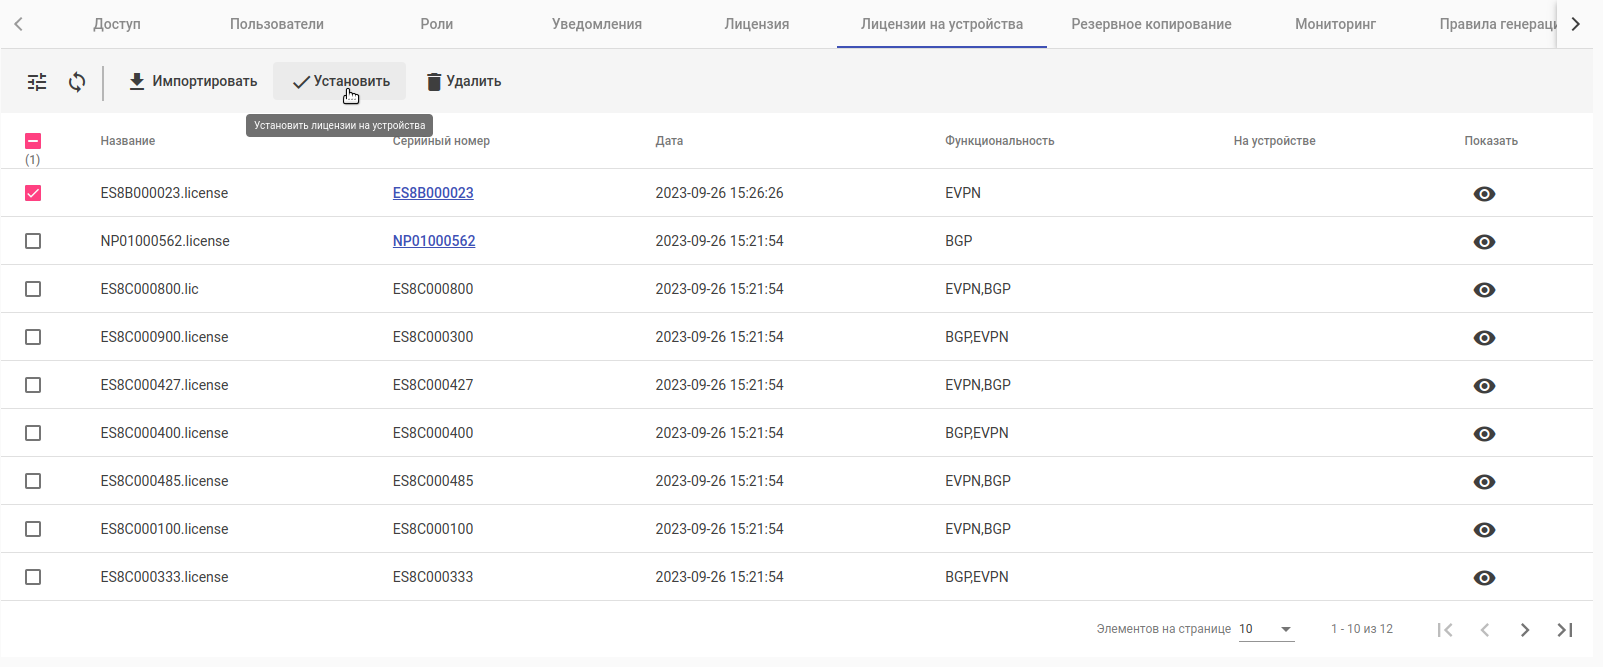This screenshot has width=1603, height=667.
Task: Toggle the select-all header checkbox
Action: pyautogui.click(x=33, y=141)
